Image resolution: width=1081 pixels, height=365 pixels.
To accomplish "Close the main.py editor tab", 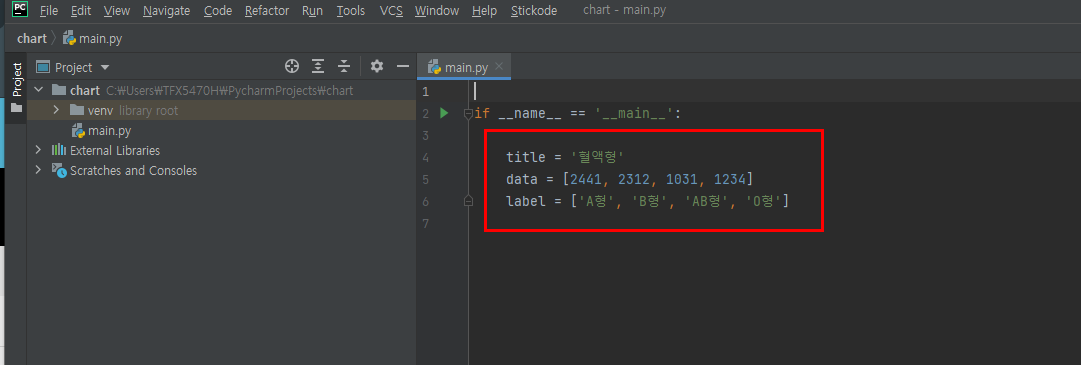I will [500, 67].
